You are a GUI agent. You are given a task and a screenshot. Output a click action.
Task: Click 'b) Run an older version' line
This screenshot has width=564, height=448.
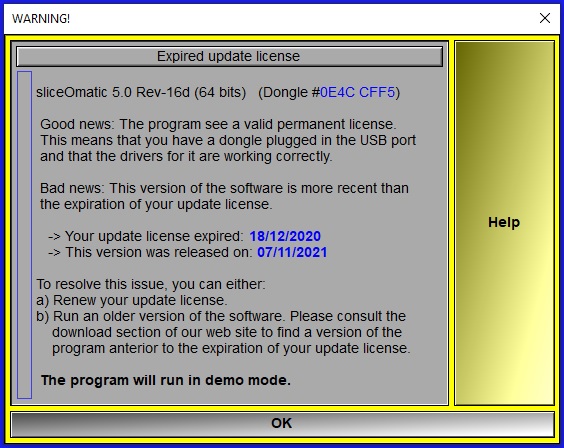[x=221, y=316]
